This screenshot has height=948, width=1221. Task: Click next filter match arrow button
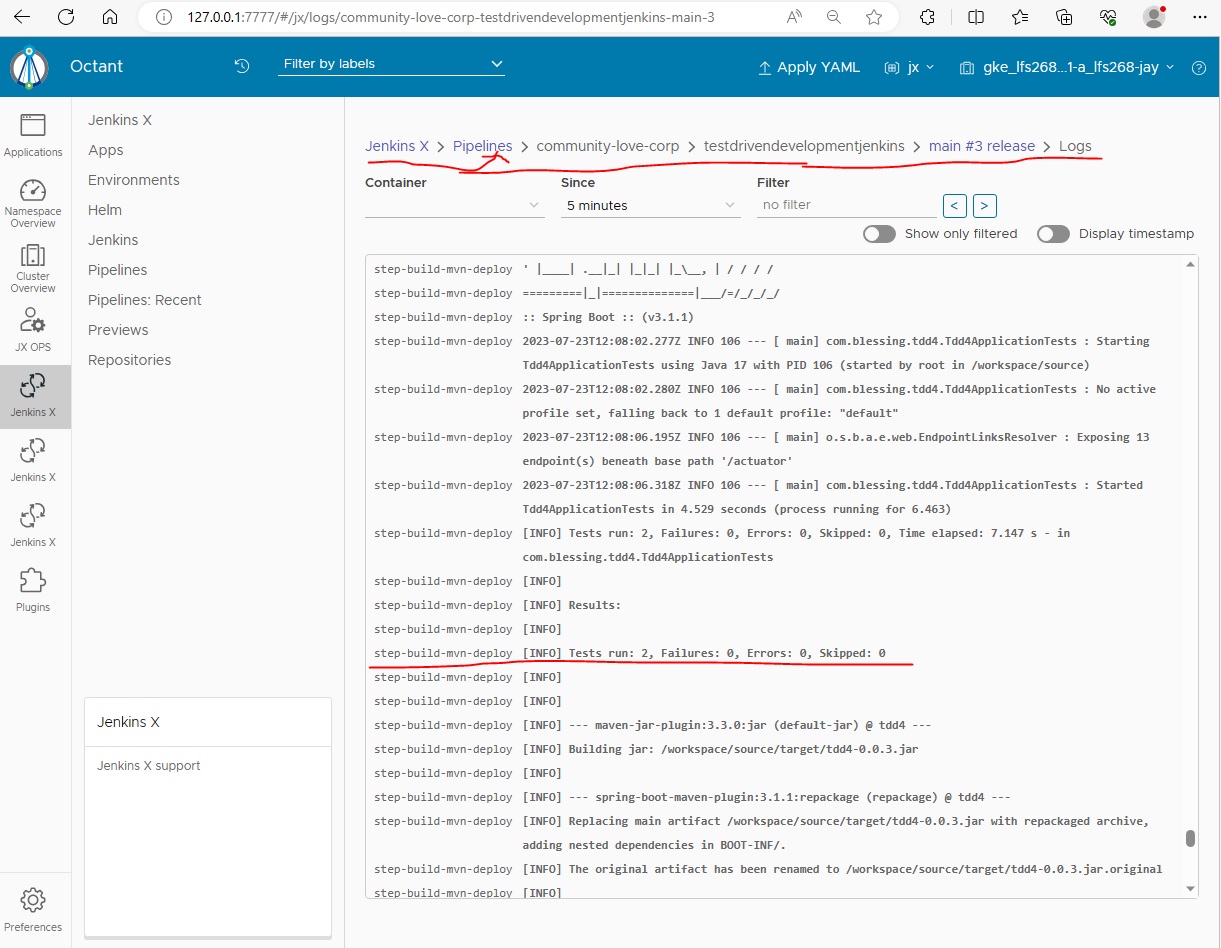[x=984, y=206]
